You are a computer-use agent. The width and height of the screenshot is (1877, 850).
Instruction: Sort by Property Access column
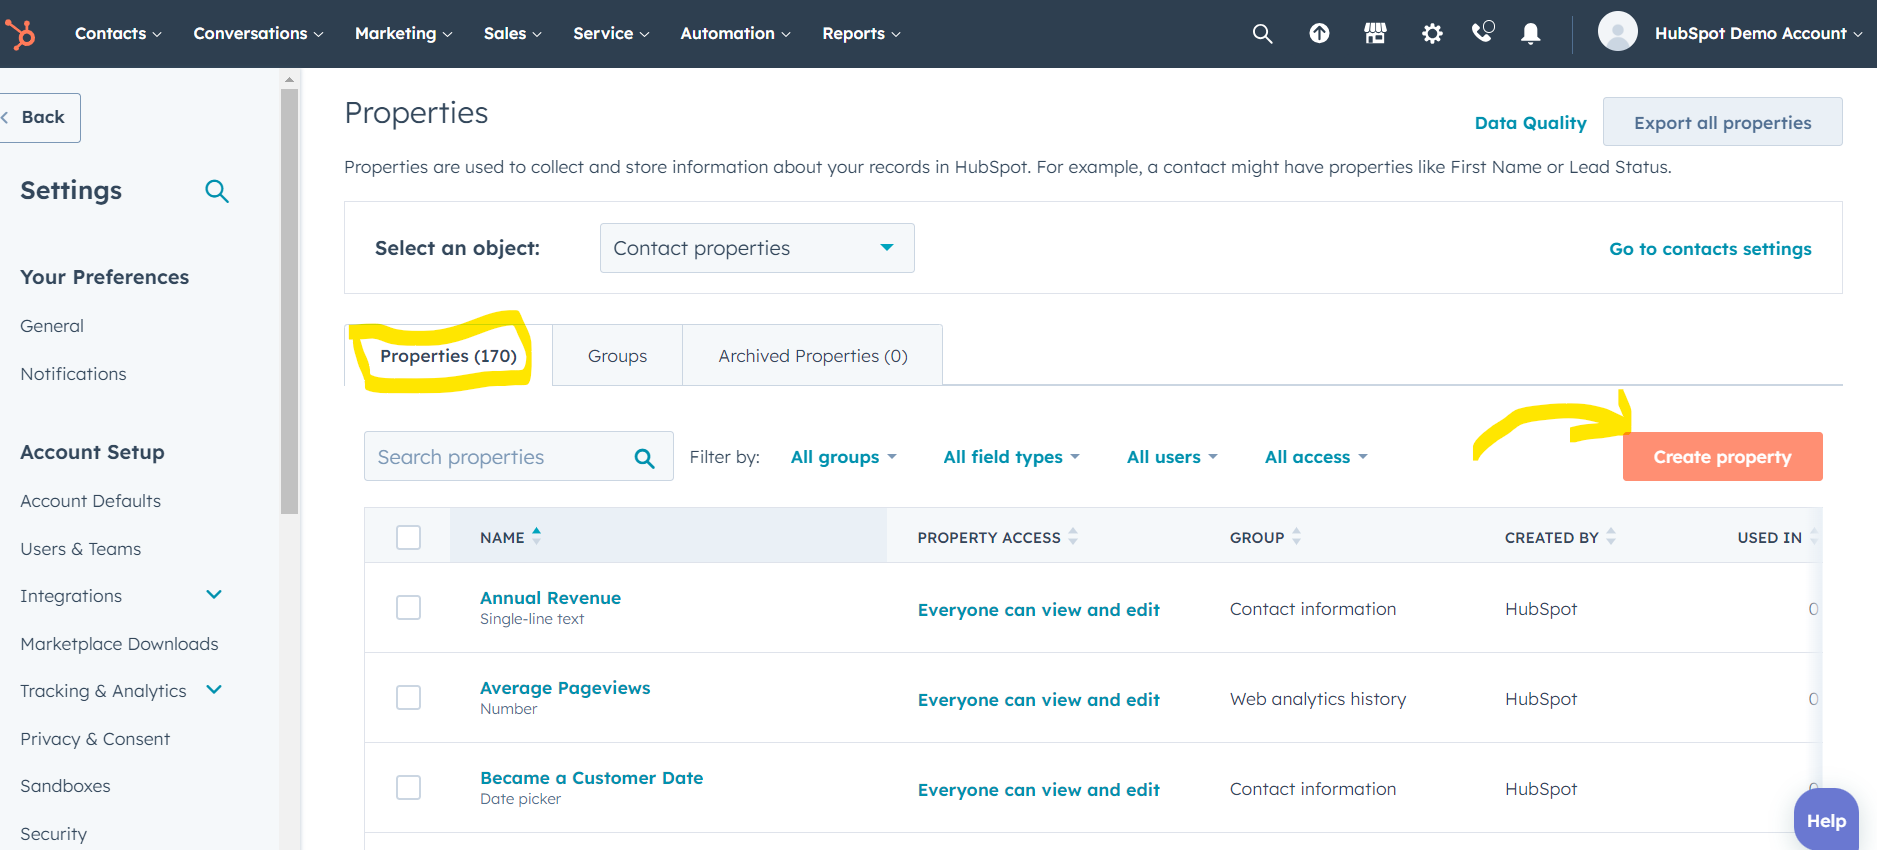1073,536
